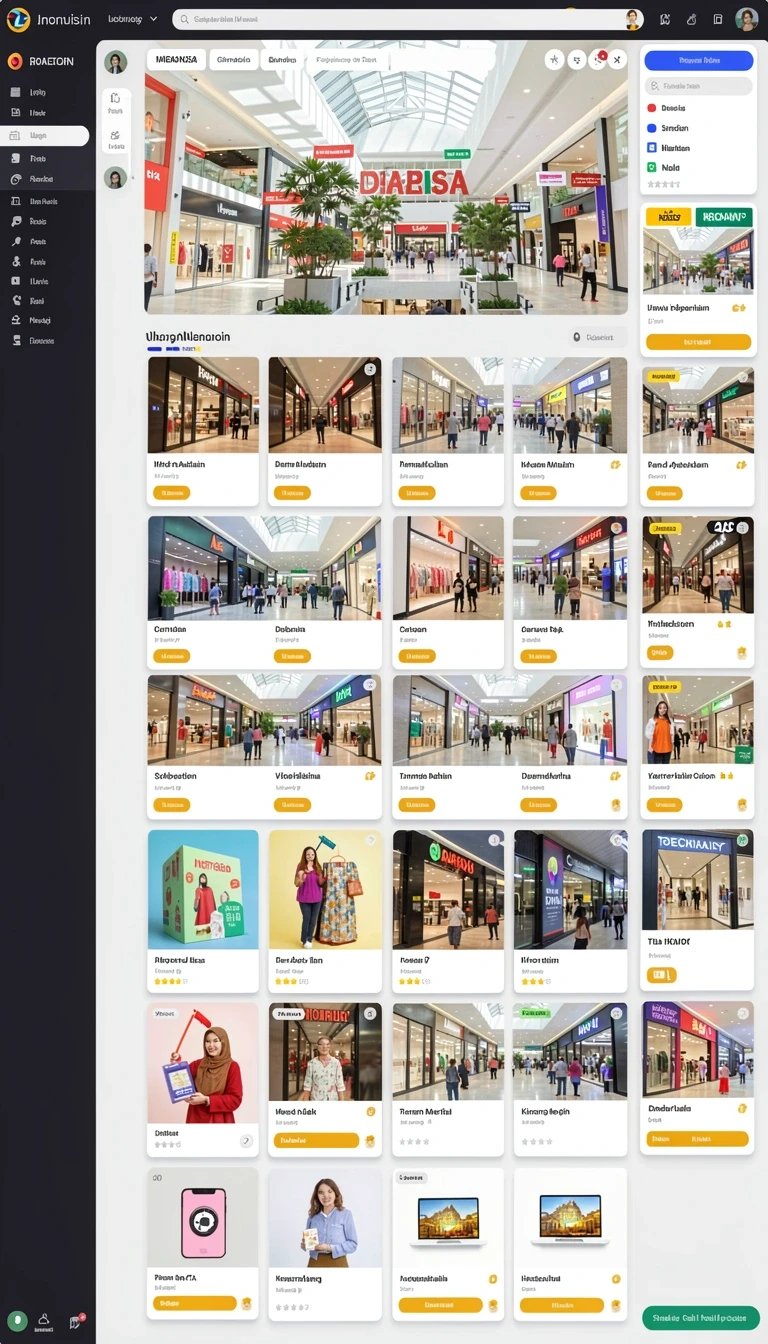This screenshot has width=768, height=1344.
Task: Open the woman in orange shirt card image
Action: [x=698, y=721]
